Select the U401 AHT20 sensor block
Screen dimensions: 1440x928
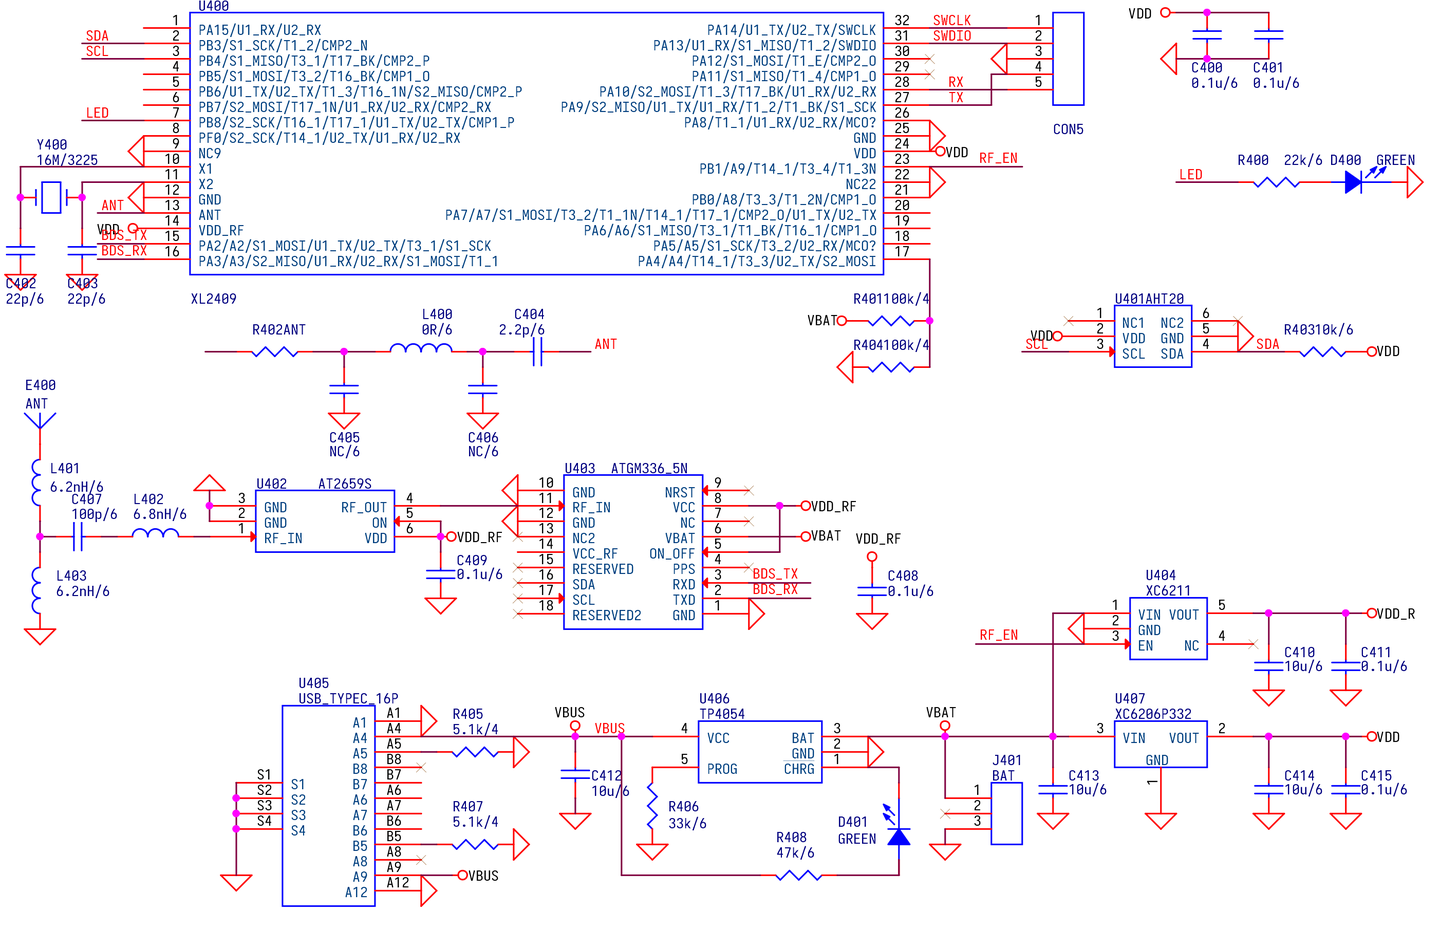(1153, 337)
